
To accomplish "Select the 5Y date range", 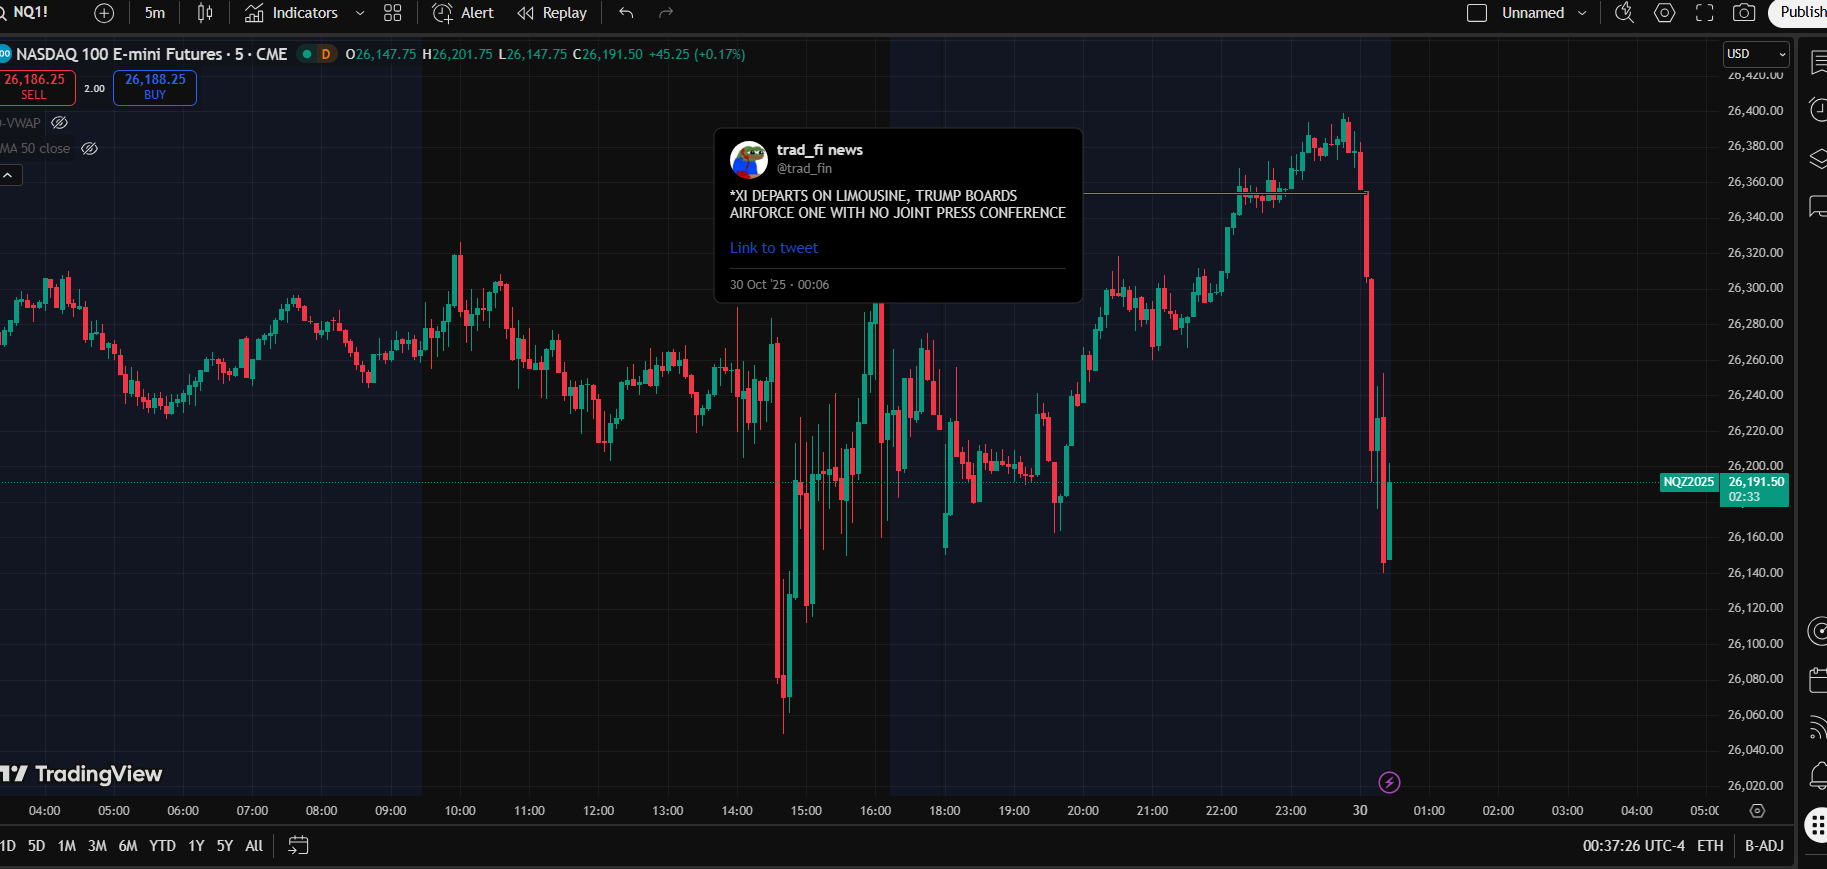I will coord(225,846).
